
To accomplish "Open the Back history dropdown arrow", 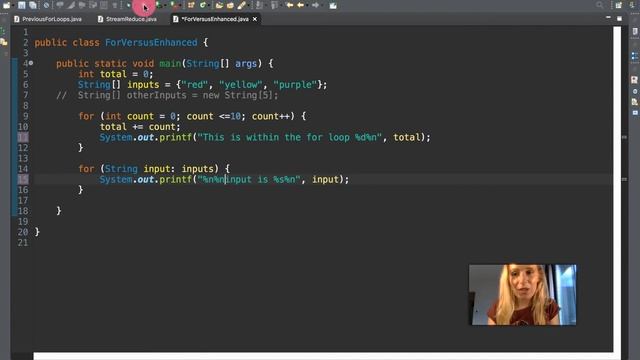I will pos(307,5).
